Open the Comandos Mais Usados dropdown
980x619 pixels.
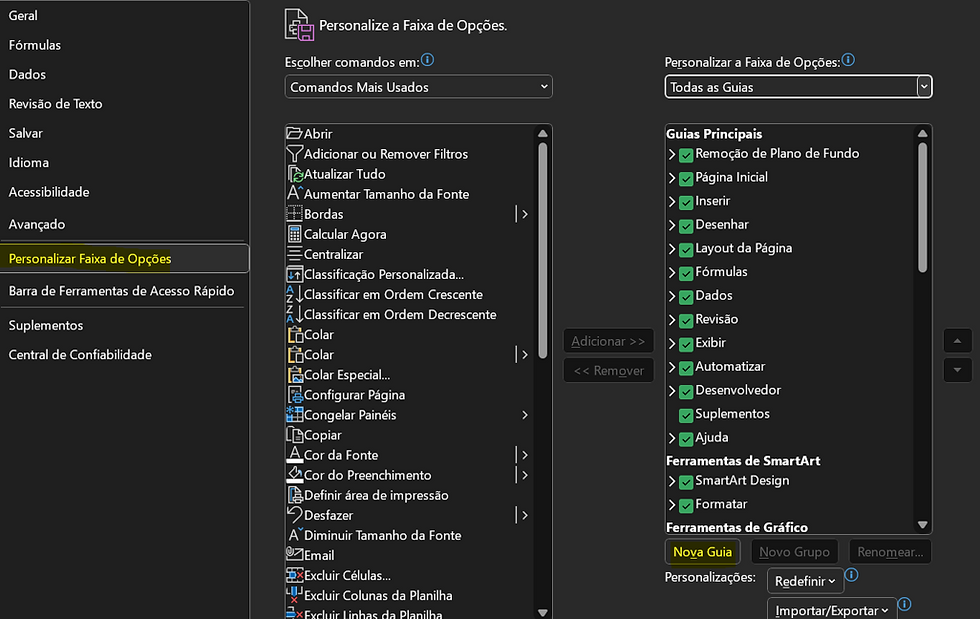(x=418, y=87)
